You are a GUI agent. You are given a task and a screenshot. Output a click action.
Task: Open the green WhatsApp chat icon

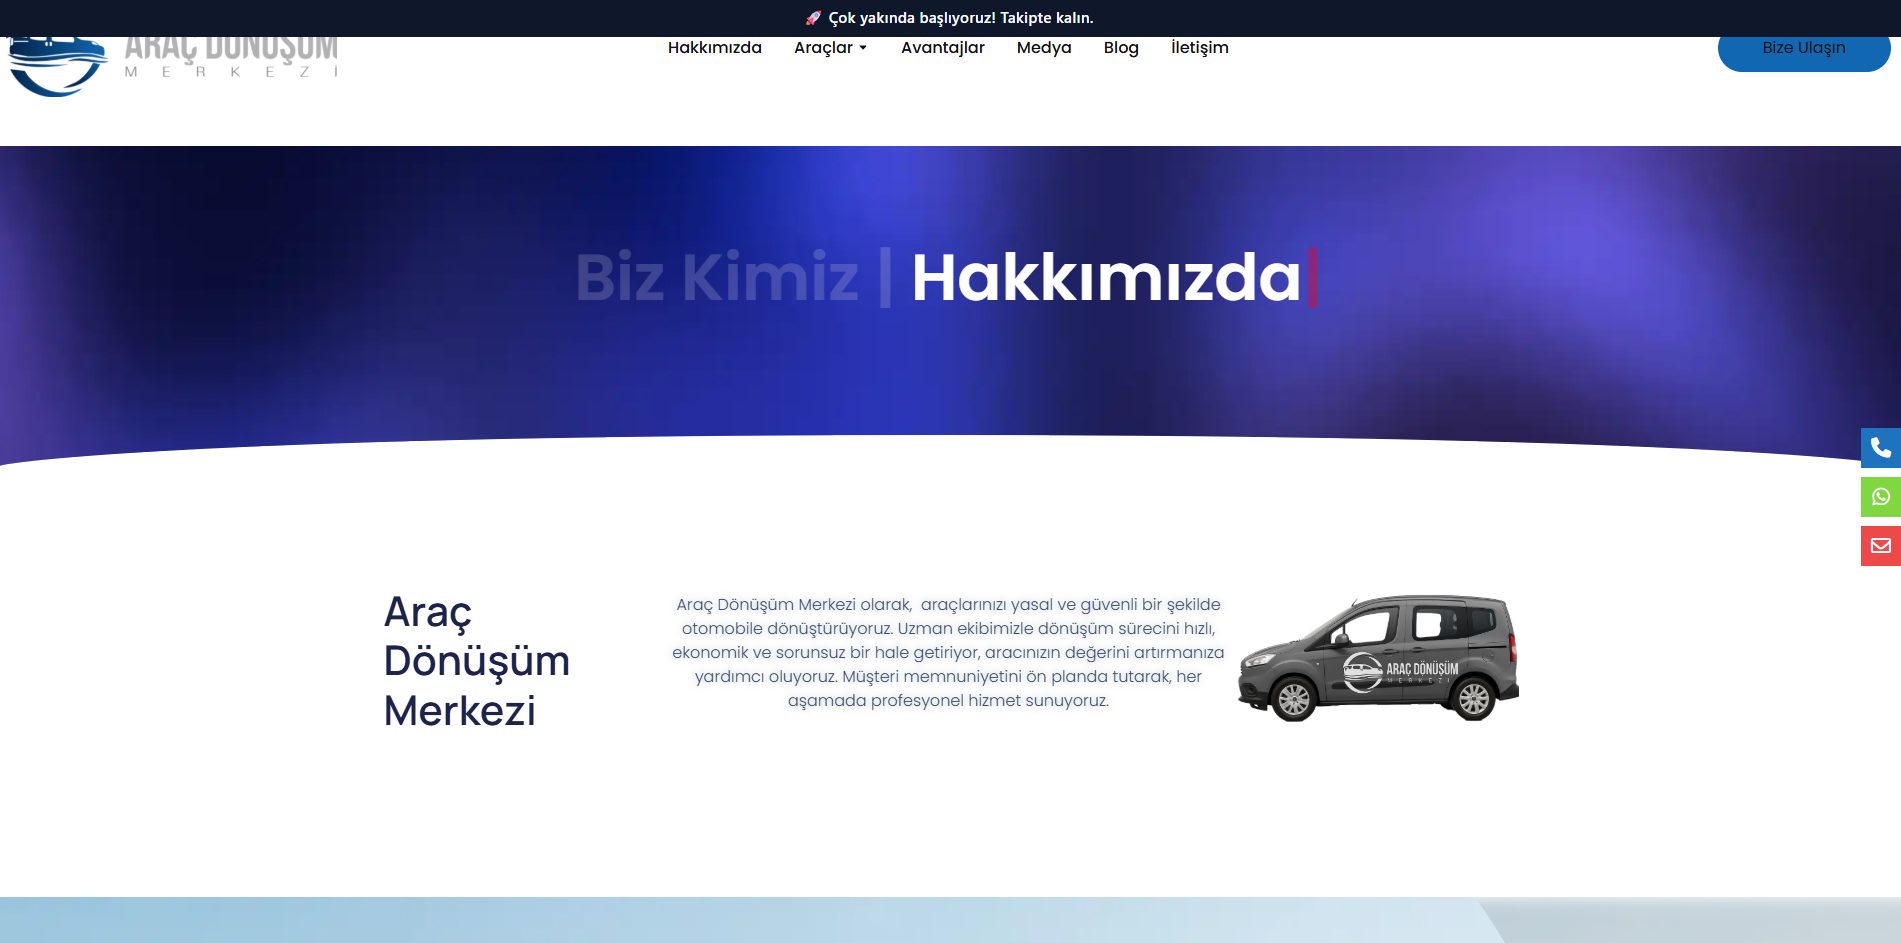click(1880, 497)
